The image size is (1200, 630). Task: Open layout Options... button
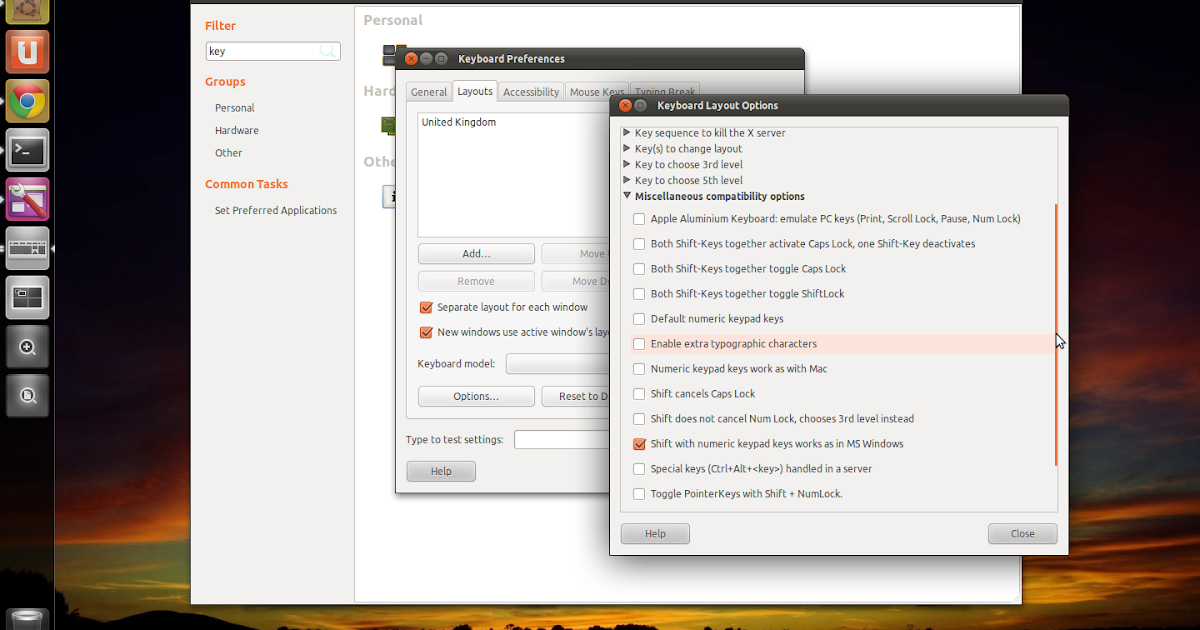point(476,397)
